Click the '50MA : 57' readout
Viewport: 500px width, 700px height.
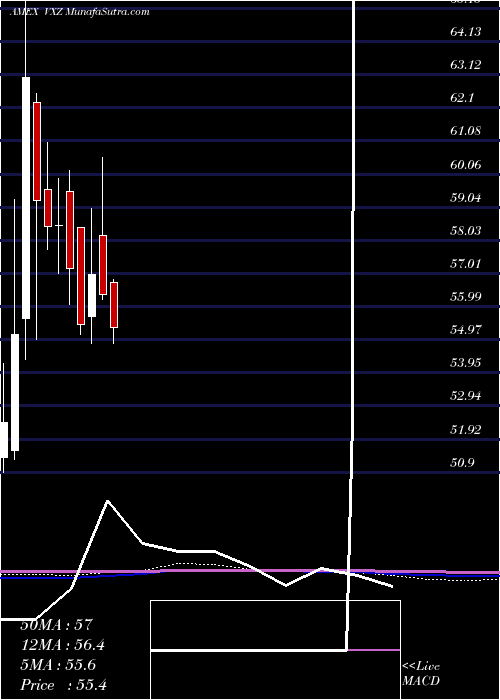(x=56, y=625)
